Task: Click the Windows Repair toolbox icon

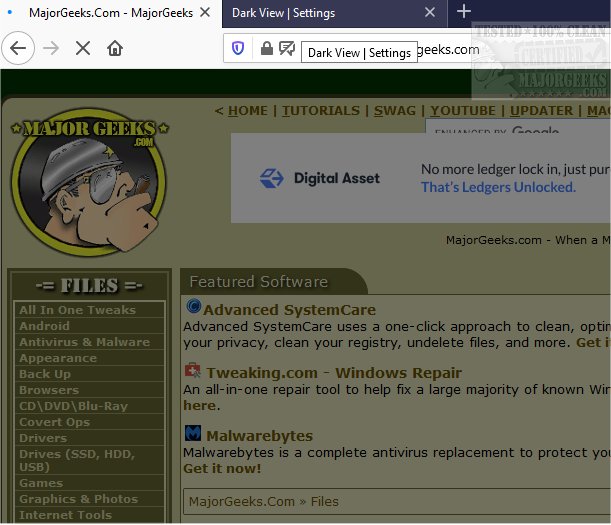Action: [x=193, y=370]
